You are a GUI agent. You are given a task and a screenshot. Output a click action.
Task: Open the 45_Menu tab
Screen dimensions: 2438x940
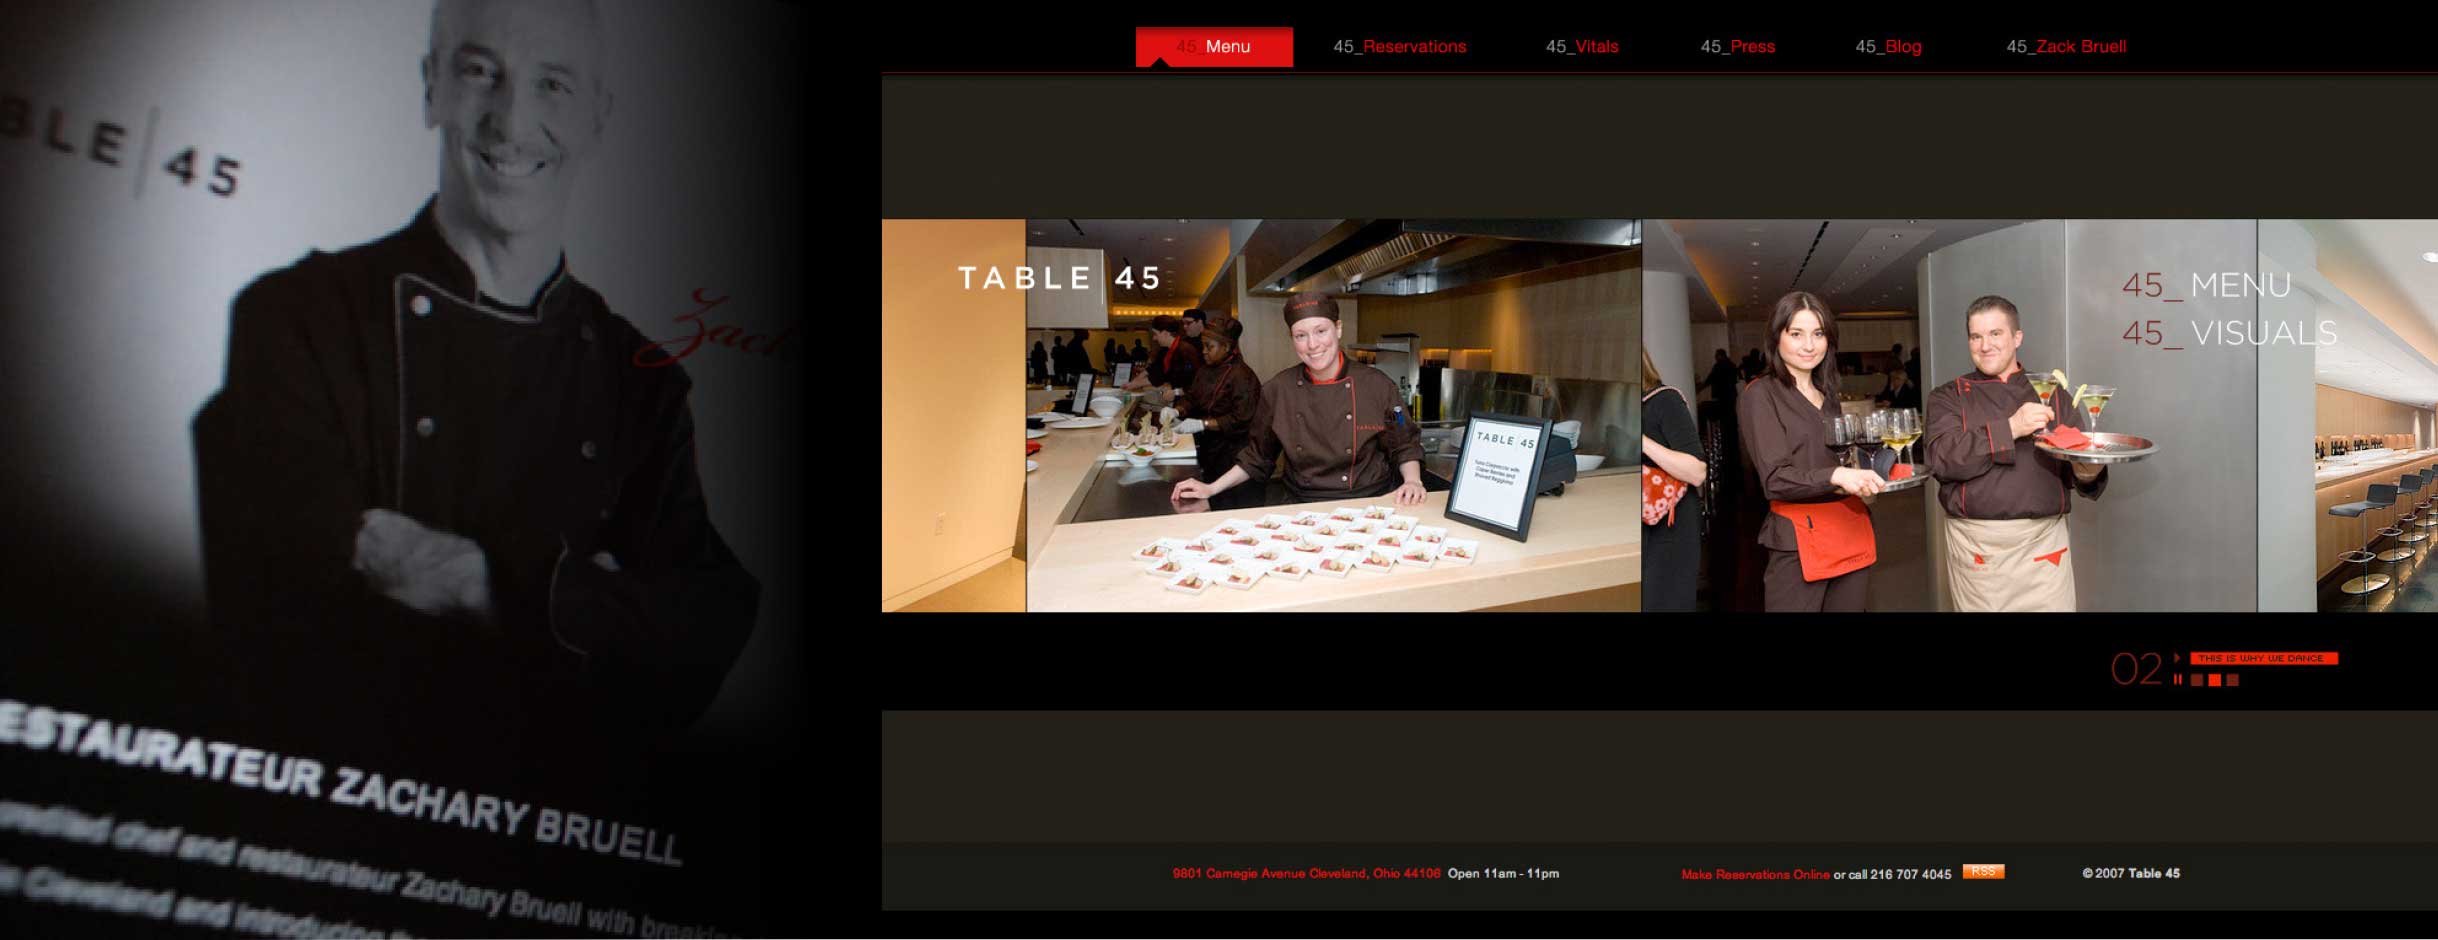[1213, 46]
